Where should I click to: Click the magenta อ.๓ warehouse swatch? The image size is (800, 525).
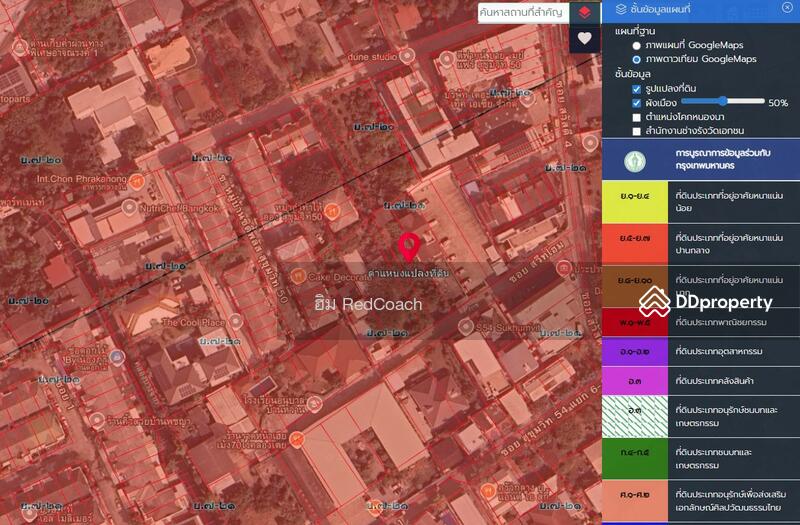tap(635, 381)
